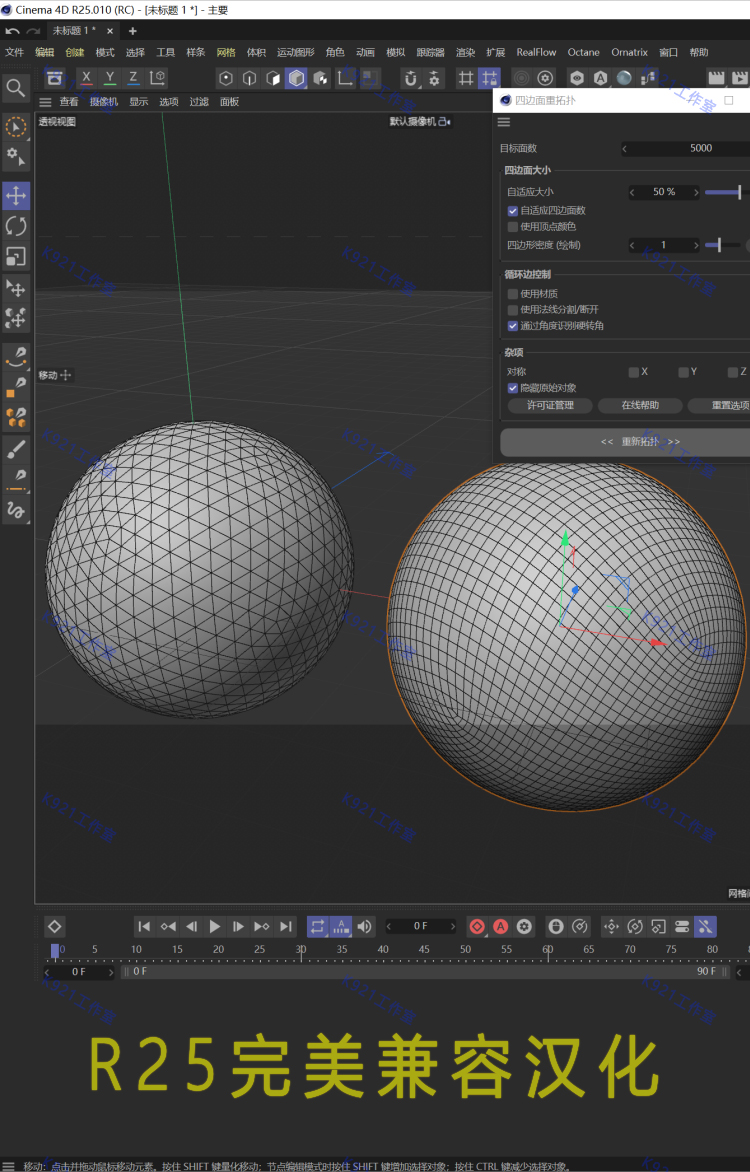Click the 目标面数 input field

tap(688, 149)
